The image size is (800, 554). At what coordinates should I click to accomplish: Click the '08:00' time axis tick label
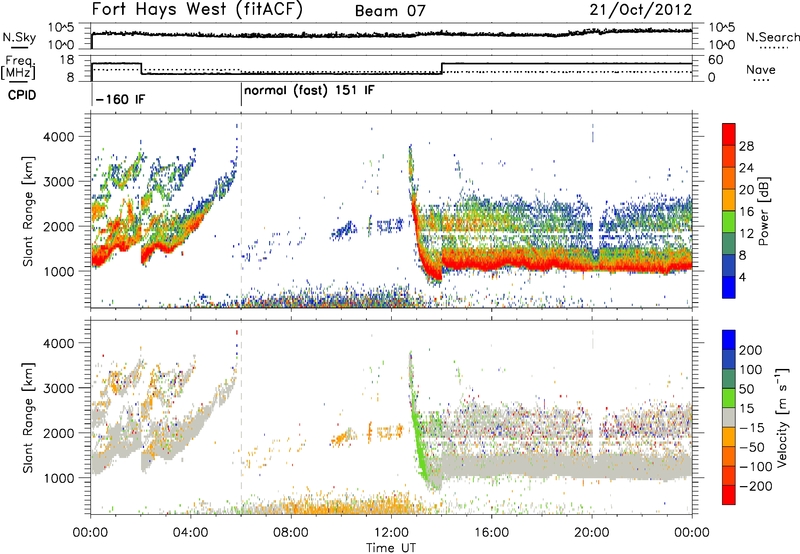click(291, 533)
